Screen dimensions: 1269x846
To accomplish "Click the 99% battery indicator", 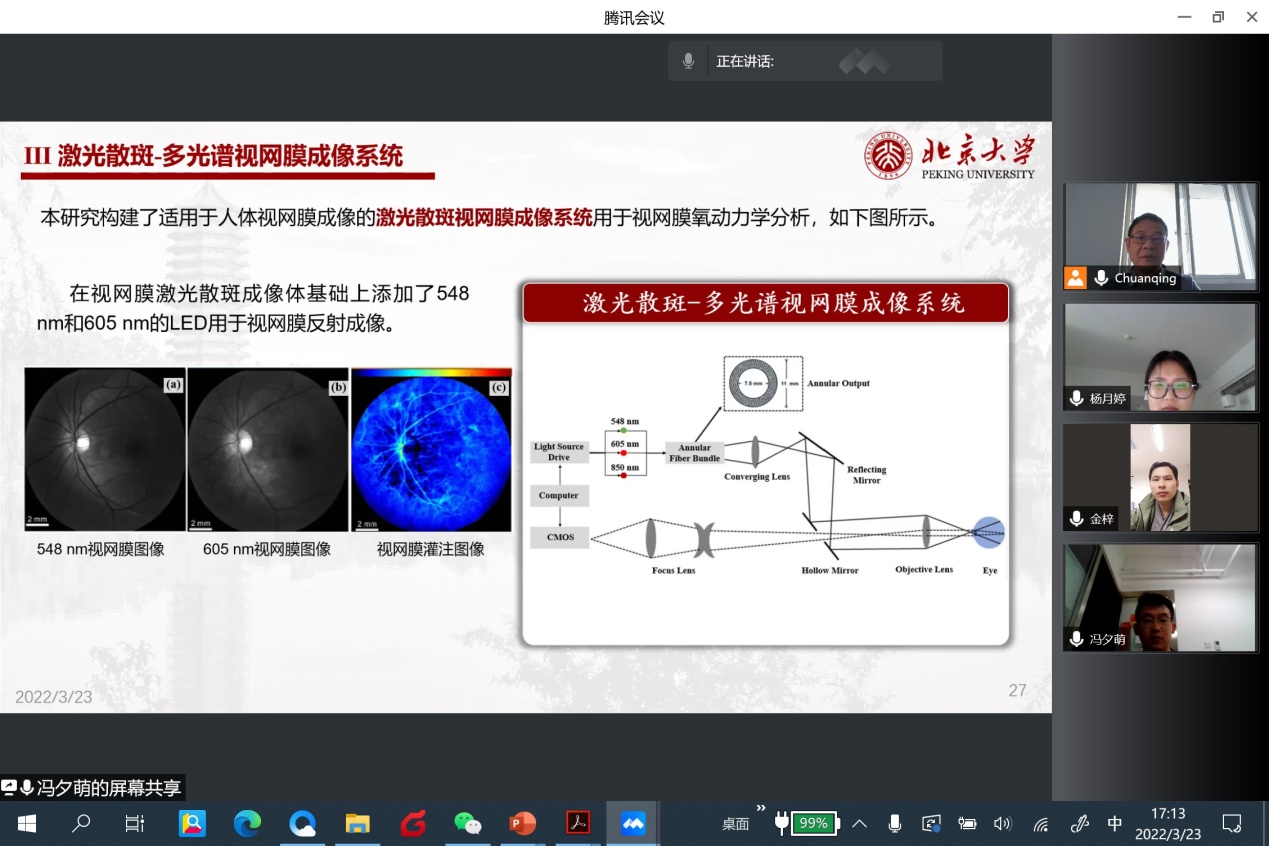I will tap(813, 823).
